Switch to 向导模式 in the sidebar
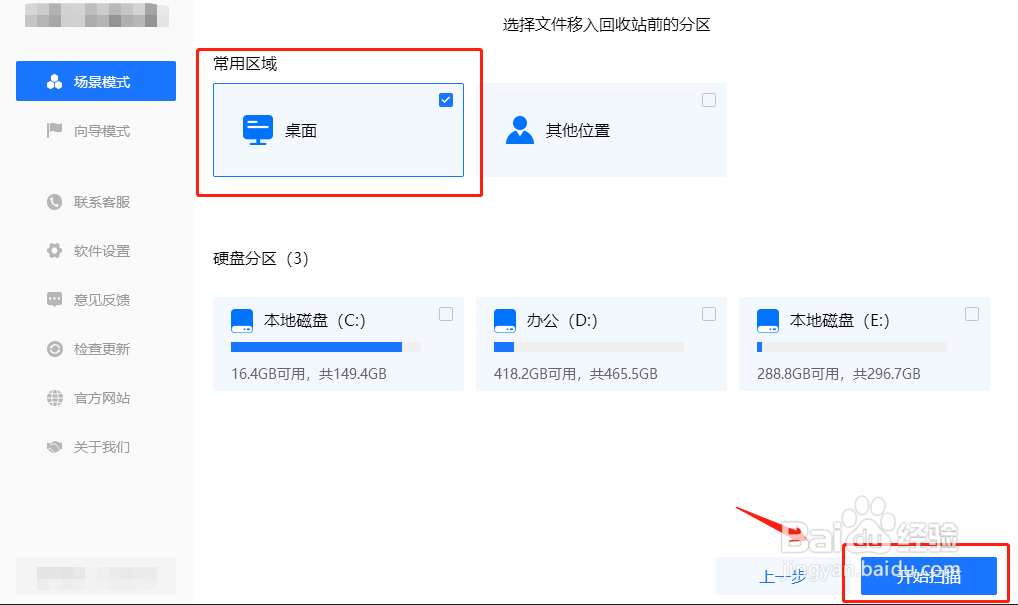The image size is (1018, 605). pos(95,130)
